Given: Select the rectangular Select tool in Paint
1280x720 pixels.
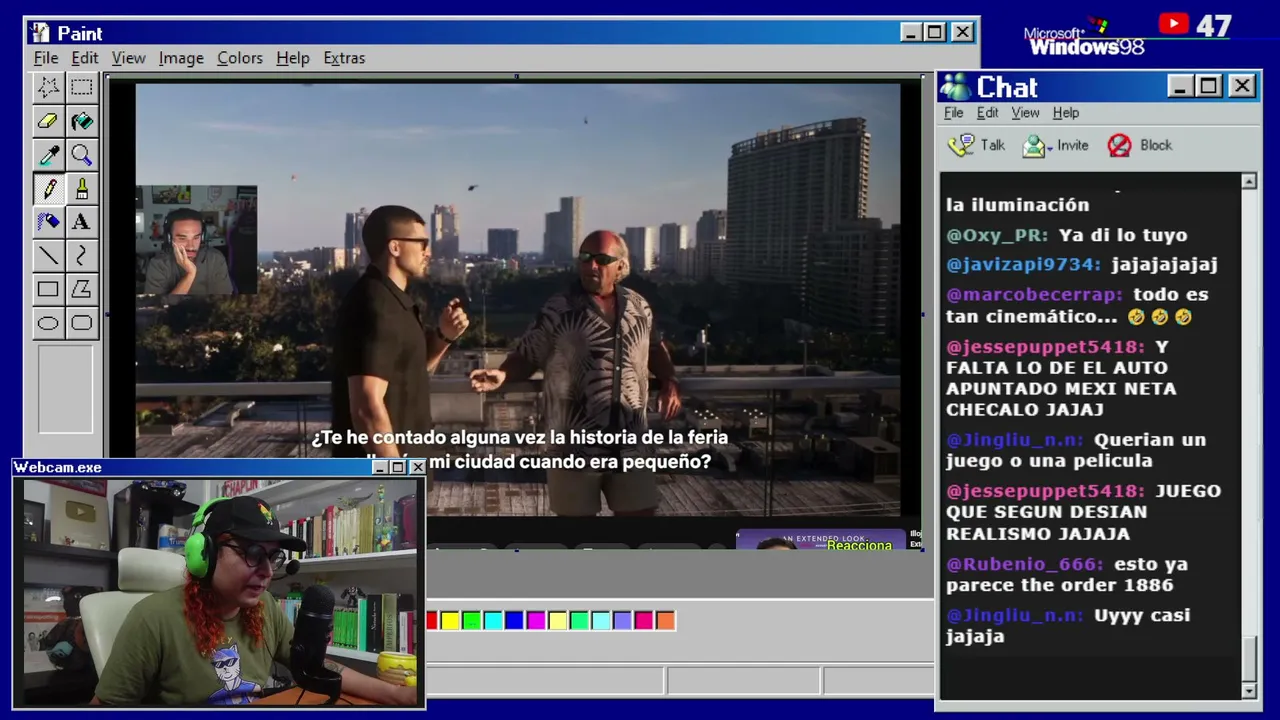Looking at the screenshot, I should (x=82, y=88).
